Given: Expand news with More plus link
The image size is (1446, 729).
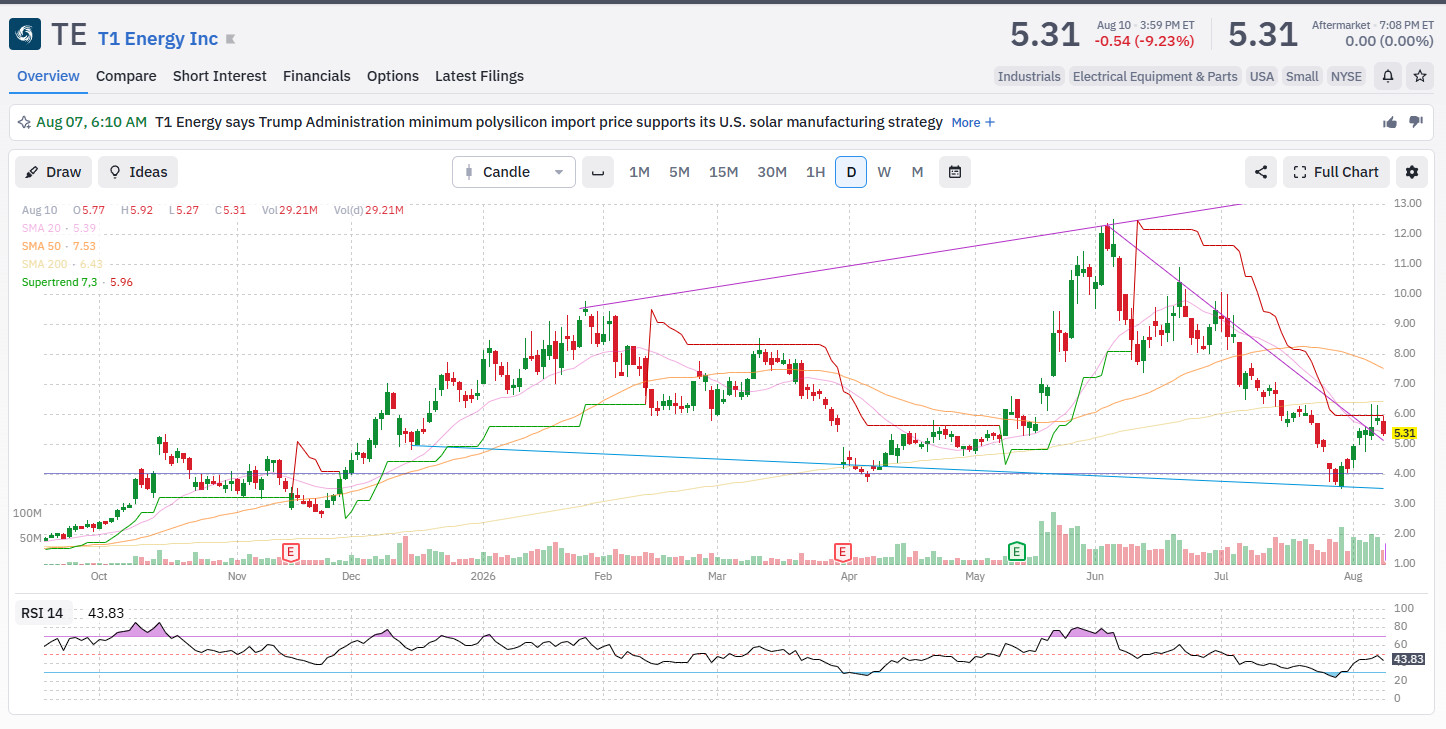Looking at the screenshot, I should tap(973, 122).
